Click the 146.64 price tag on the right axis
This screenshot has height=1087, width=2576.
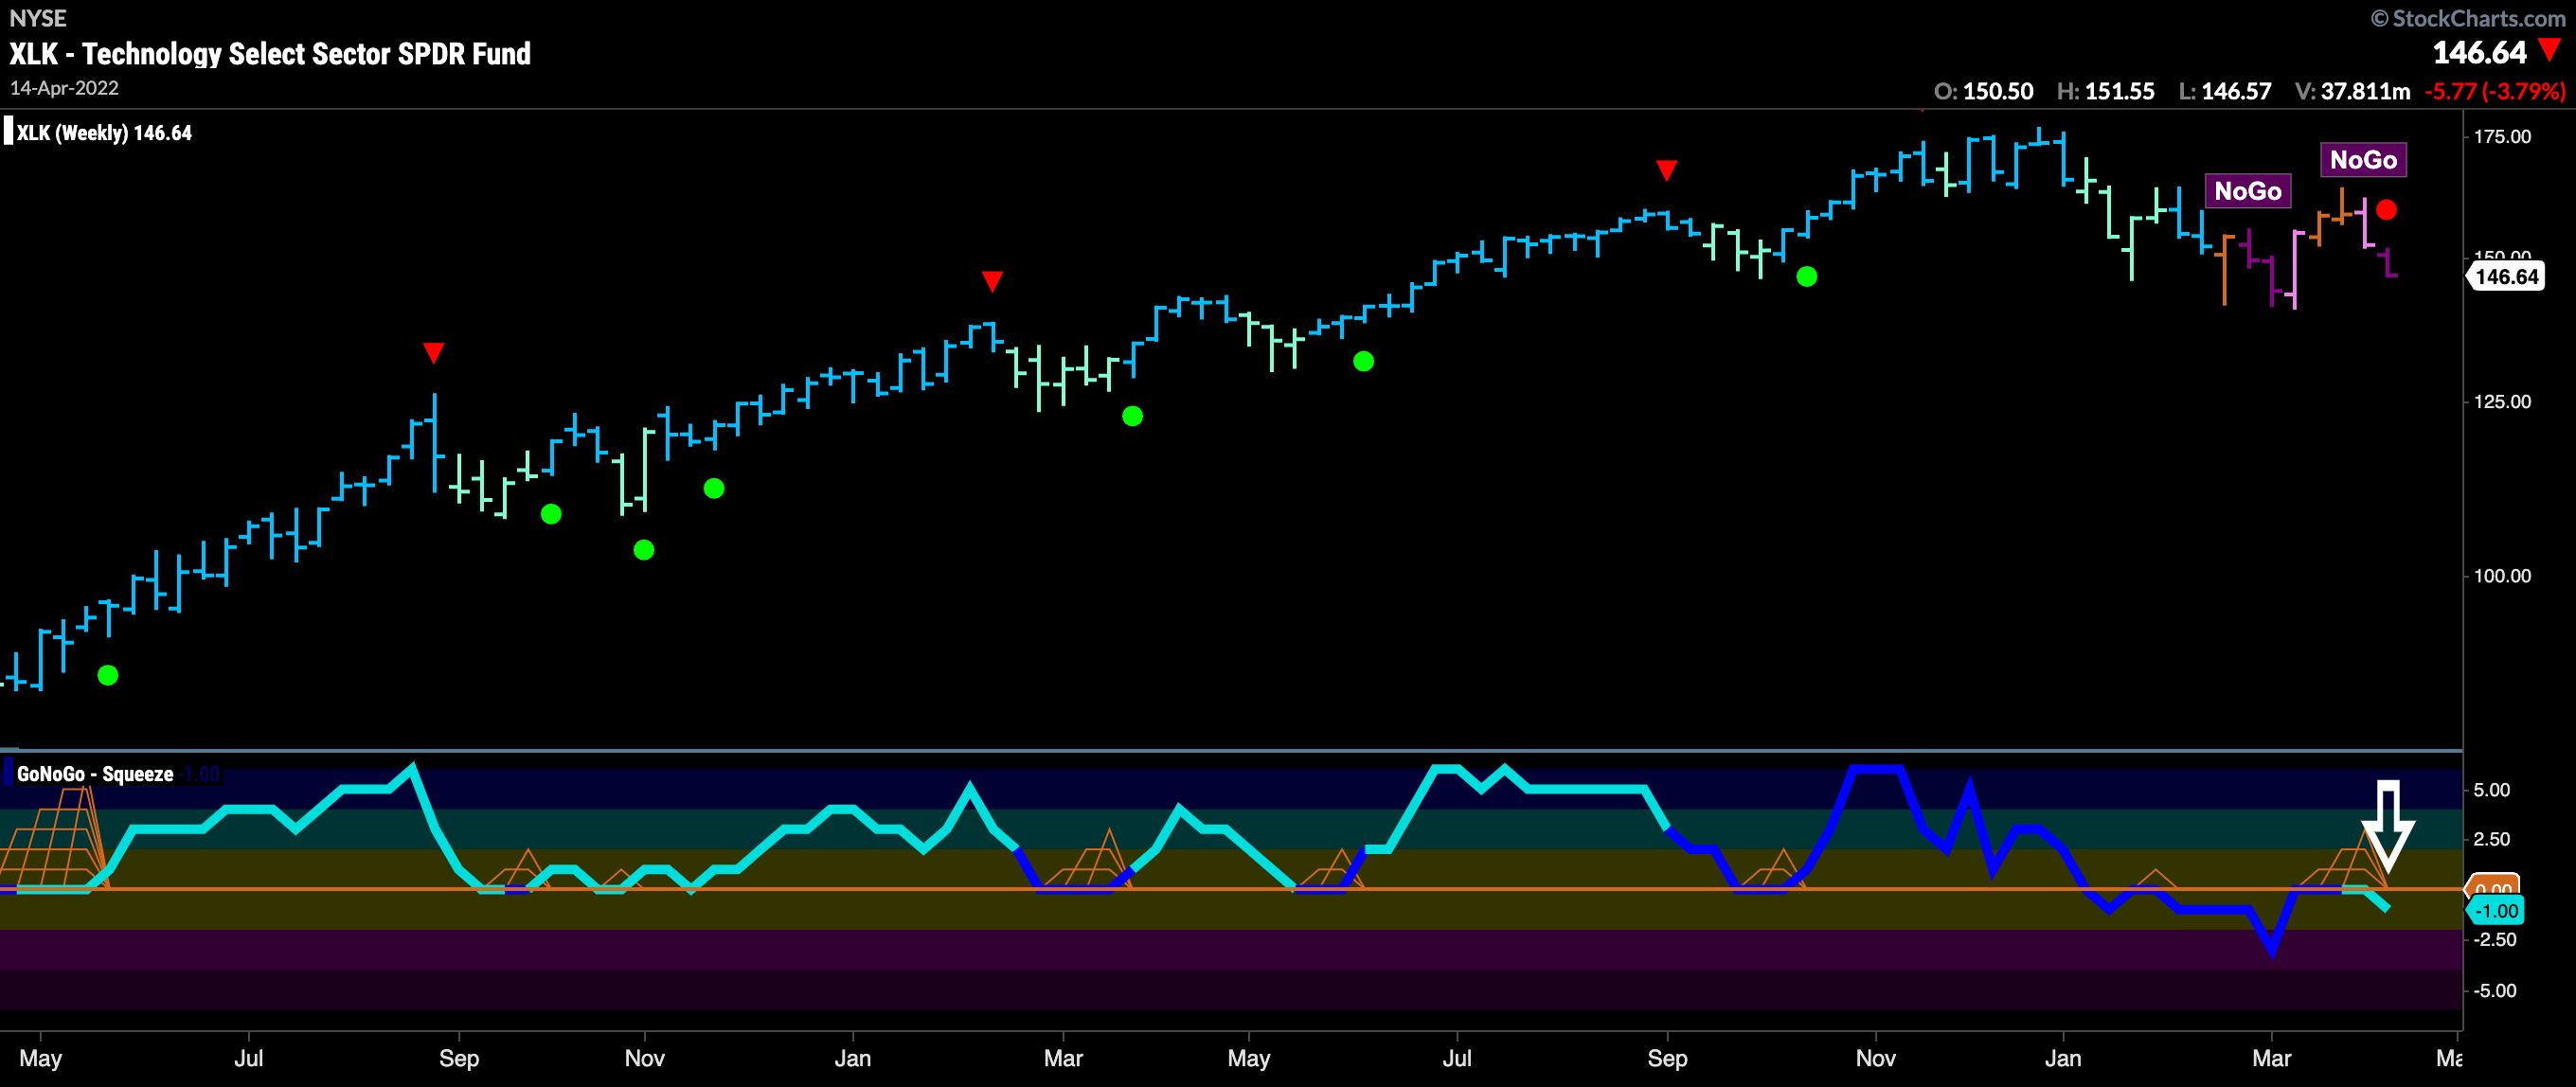[2506, 277]
